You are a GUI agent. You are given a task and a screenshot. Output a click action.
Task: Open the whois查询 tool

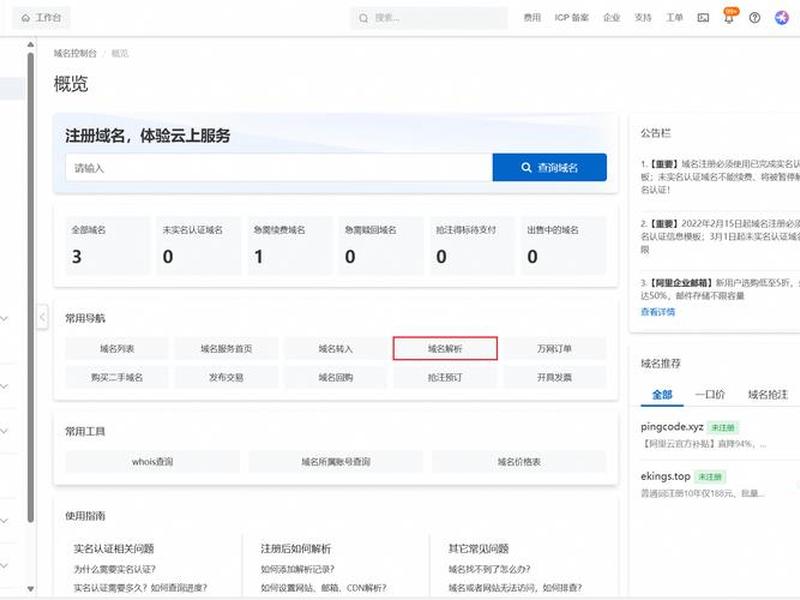pyautogui.click(x=153, y=461)
